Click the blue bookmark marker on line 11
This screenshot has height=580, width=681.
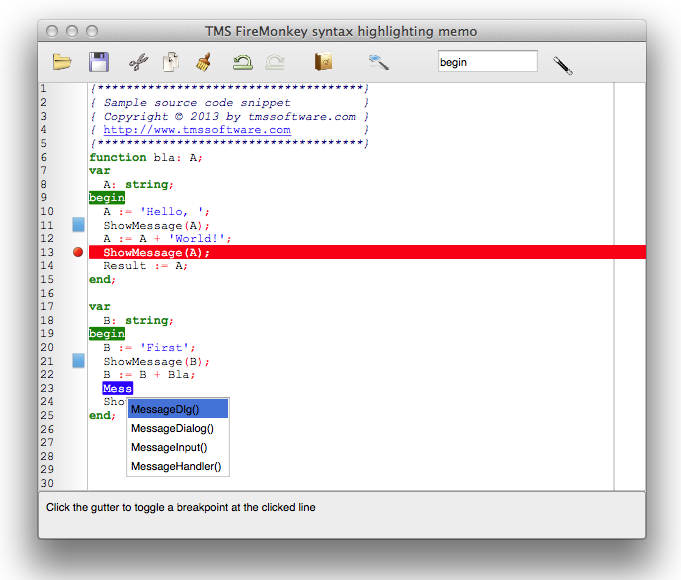point(78,225)
